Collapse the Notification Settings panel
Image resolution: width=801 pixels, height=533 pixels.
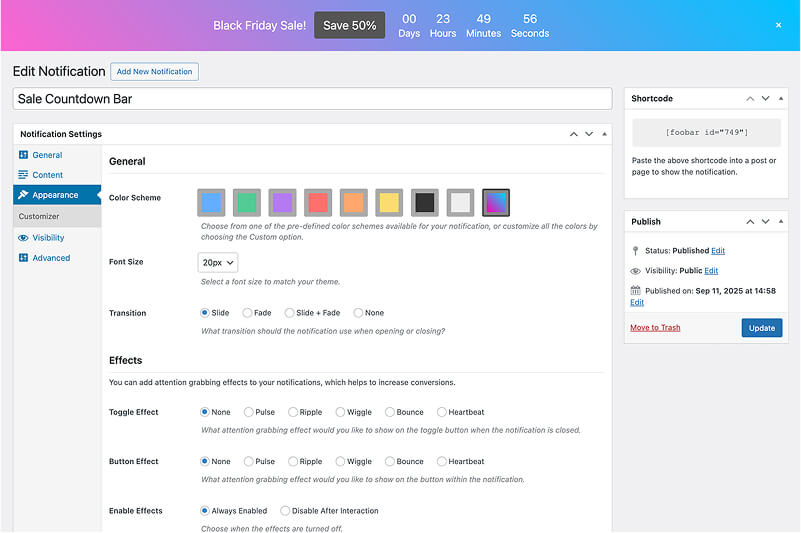click(x=603, y=134)
